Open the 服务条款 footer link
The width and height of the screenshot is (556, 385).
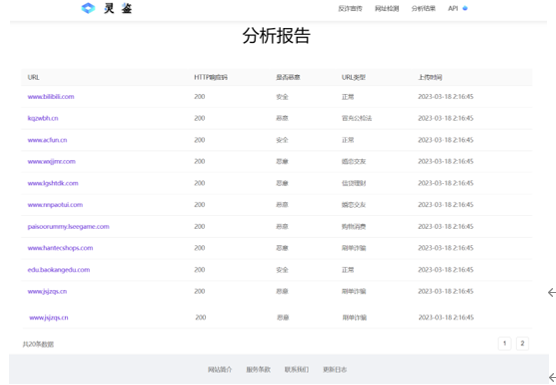(x=258, y=369)
